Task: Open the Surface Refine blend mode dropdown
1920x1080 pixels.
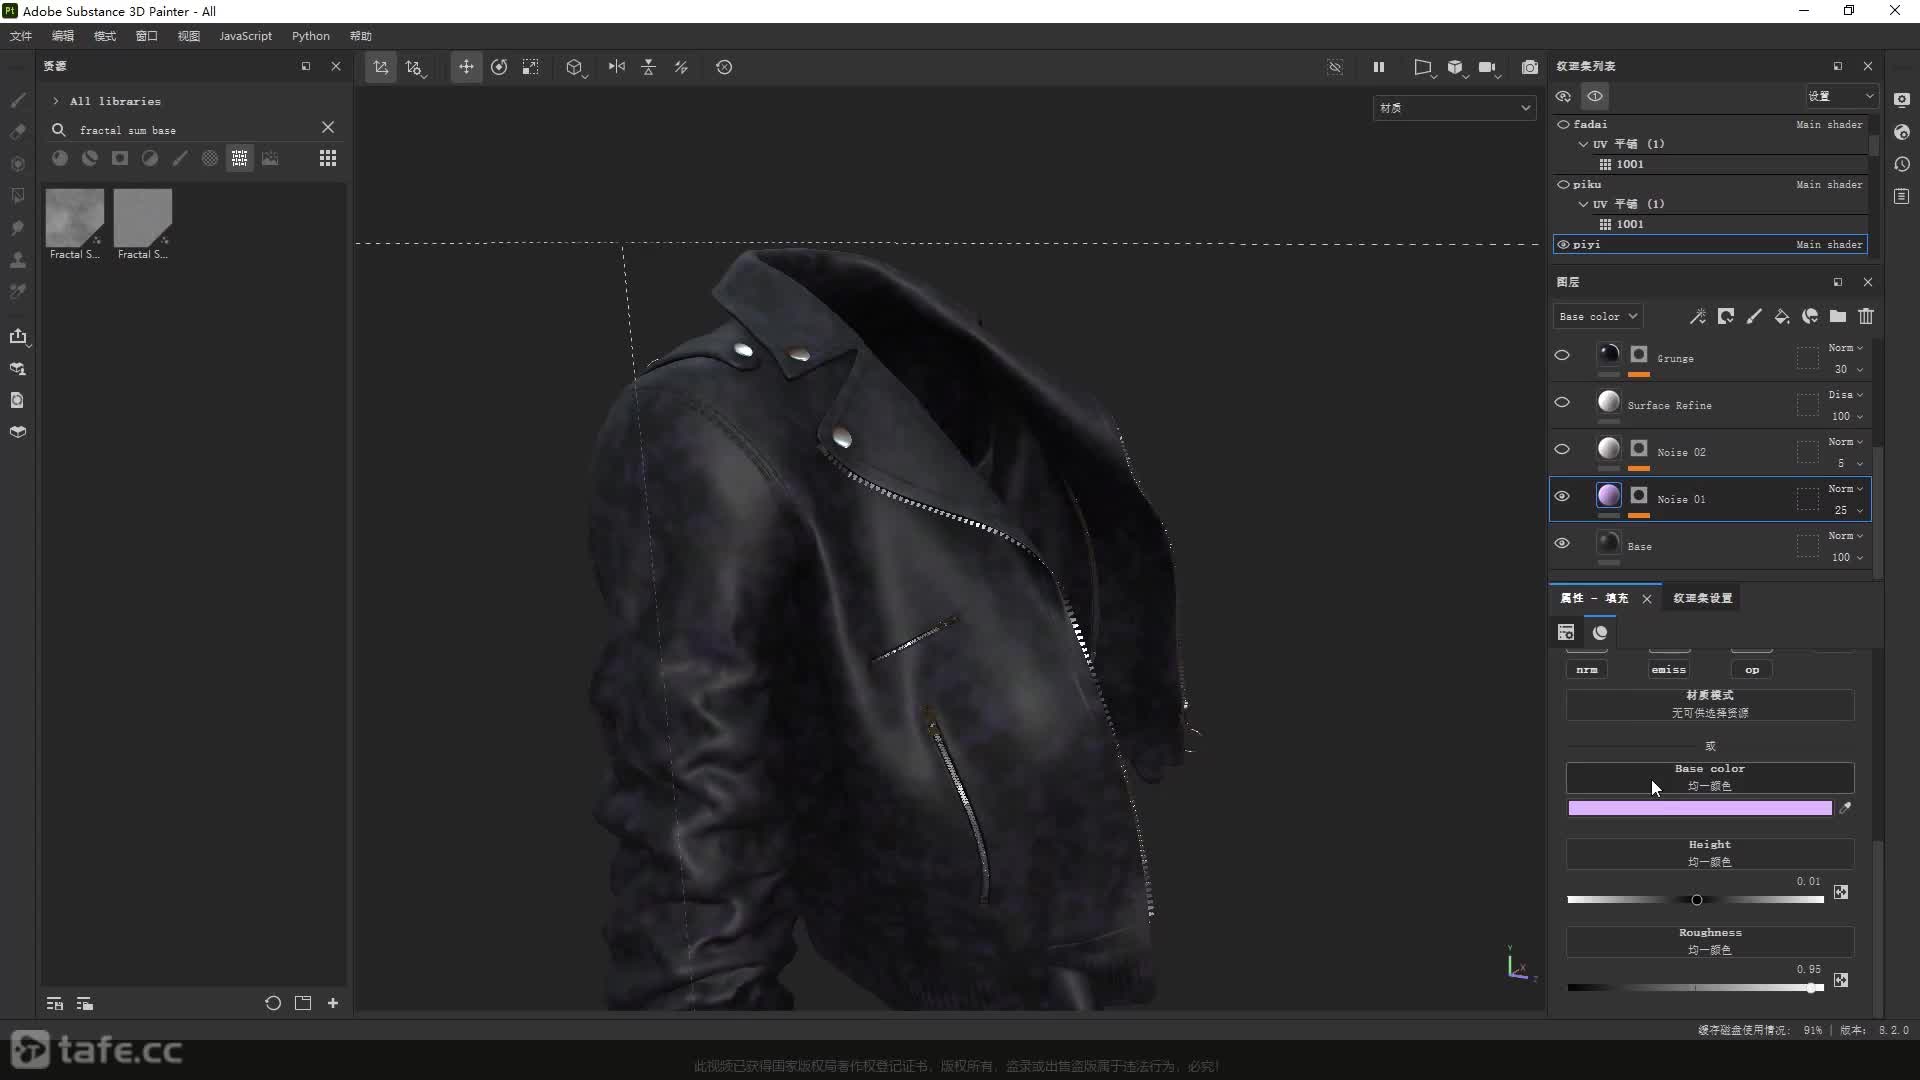Action: tap(1845, 395)
